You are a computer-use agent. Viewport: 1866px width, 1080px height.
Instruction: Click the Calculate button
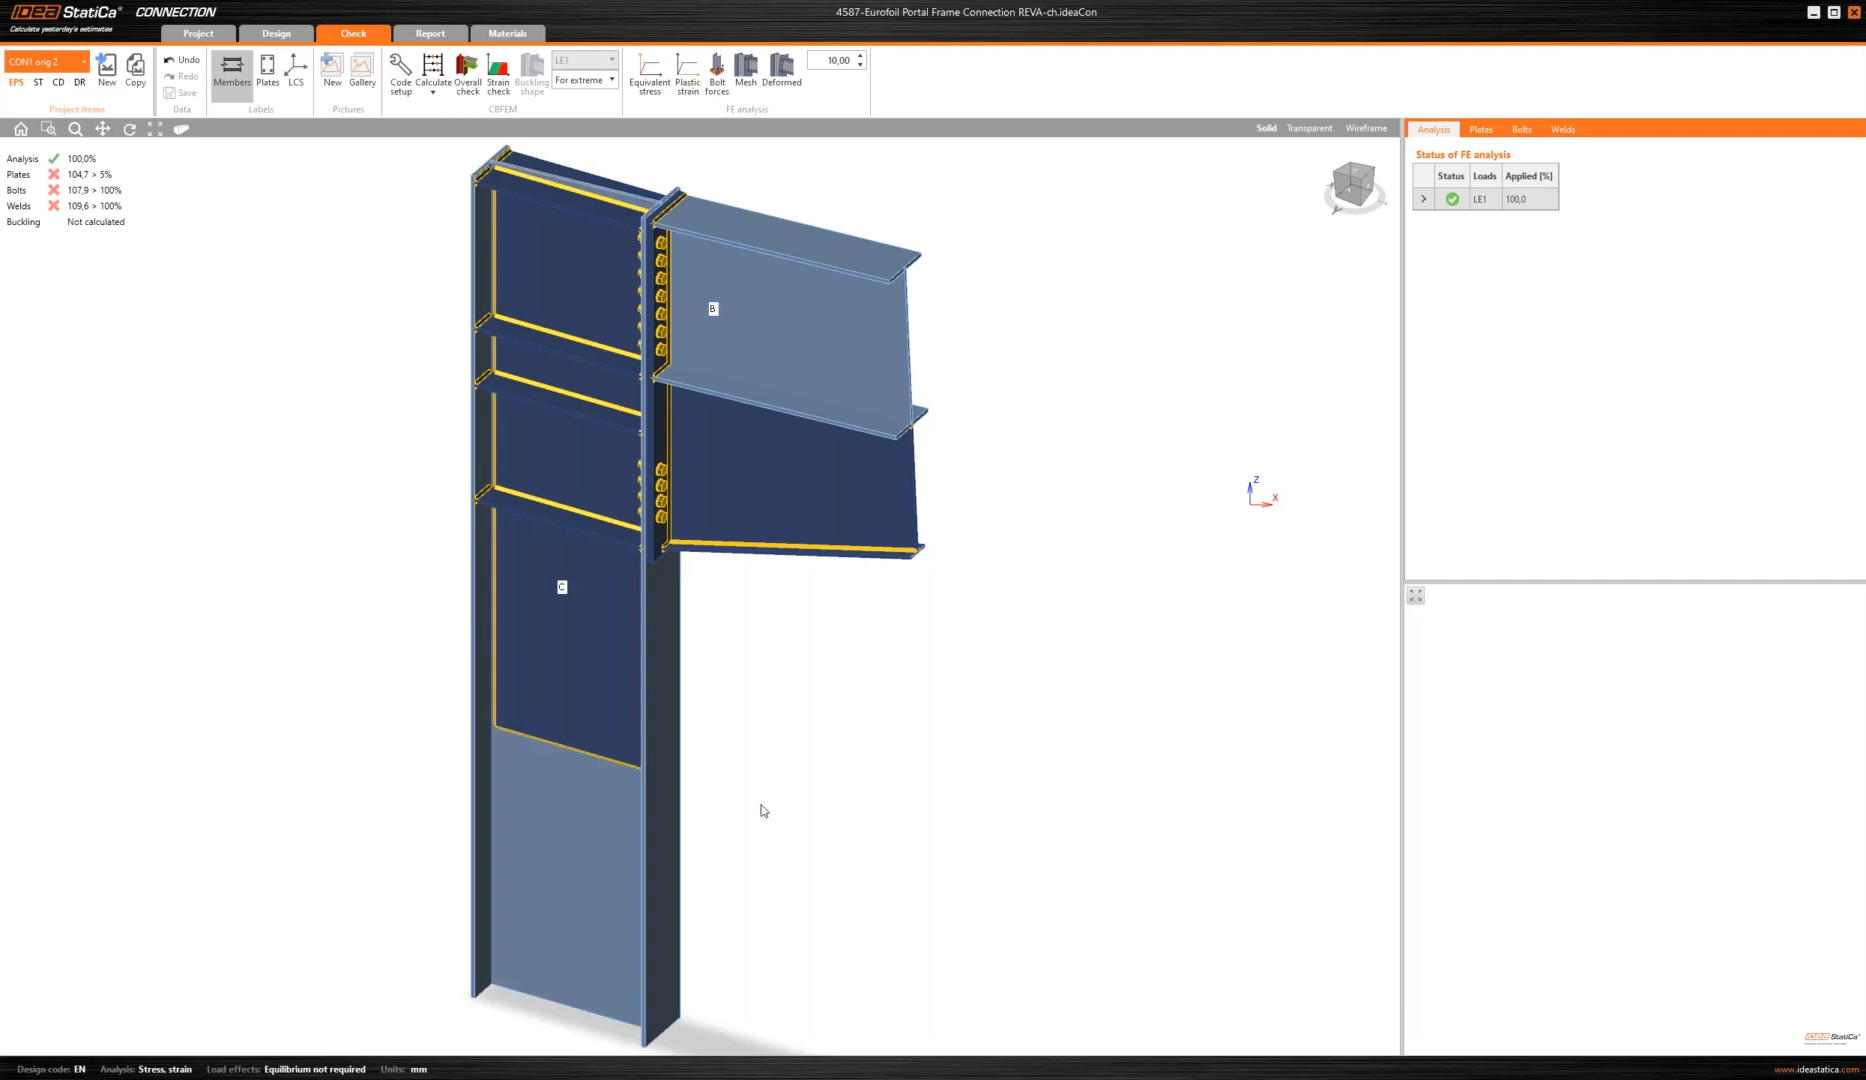433,70
